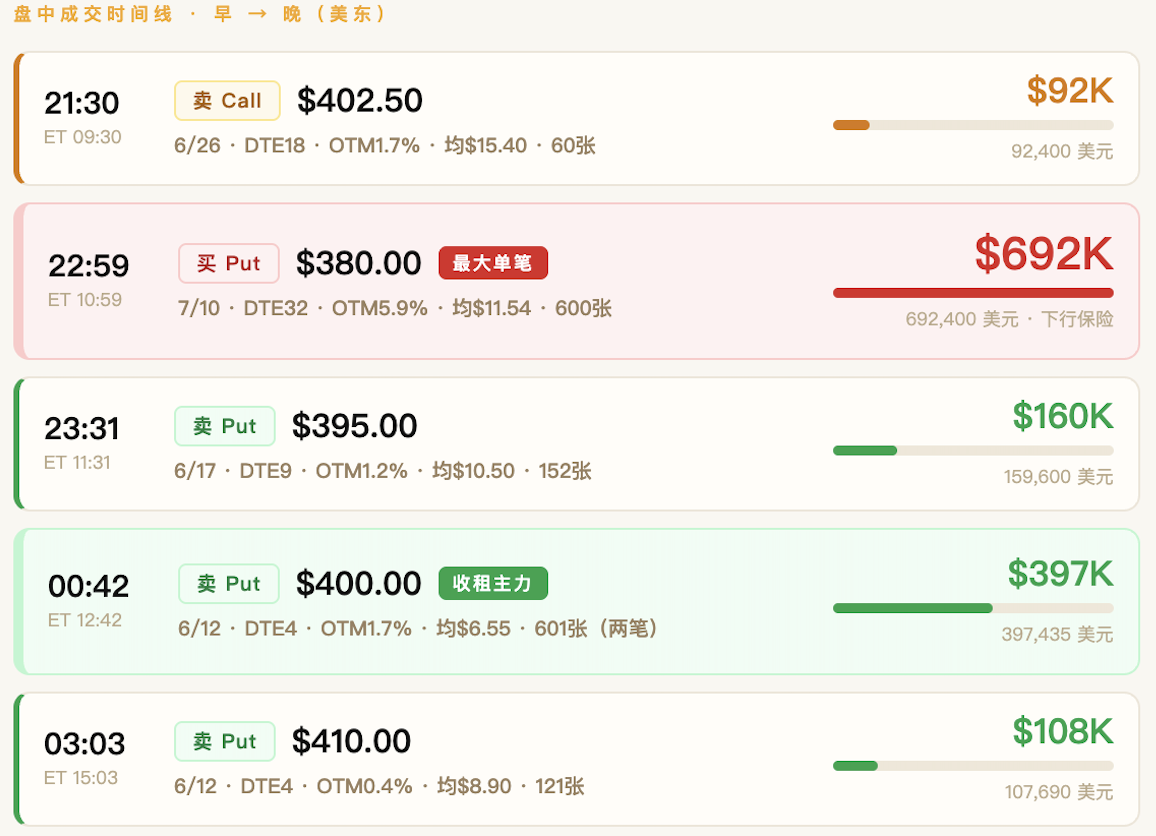Image resolution: width=1156 pixels, height=836 pixels.
Task: Click the green $160K amount
Action: tap(1063, 417)
